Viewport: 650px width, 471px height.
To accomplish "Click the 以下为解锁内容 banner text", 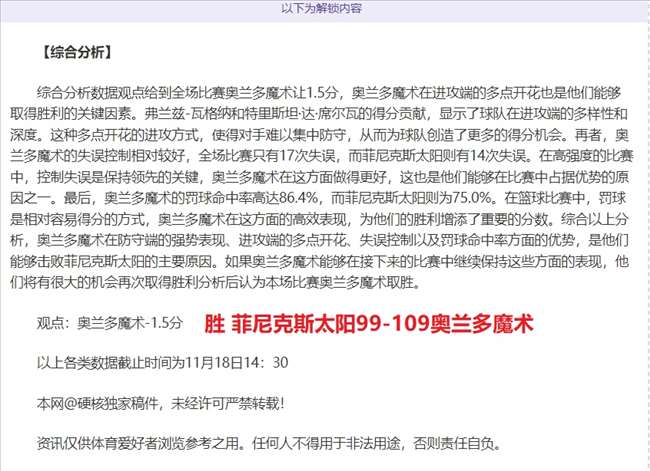I will [x=321, y=8].
